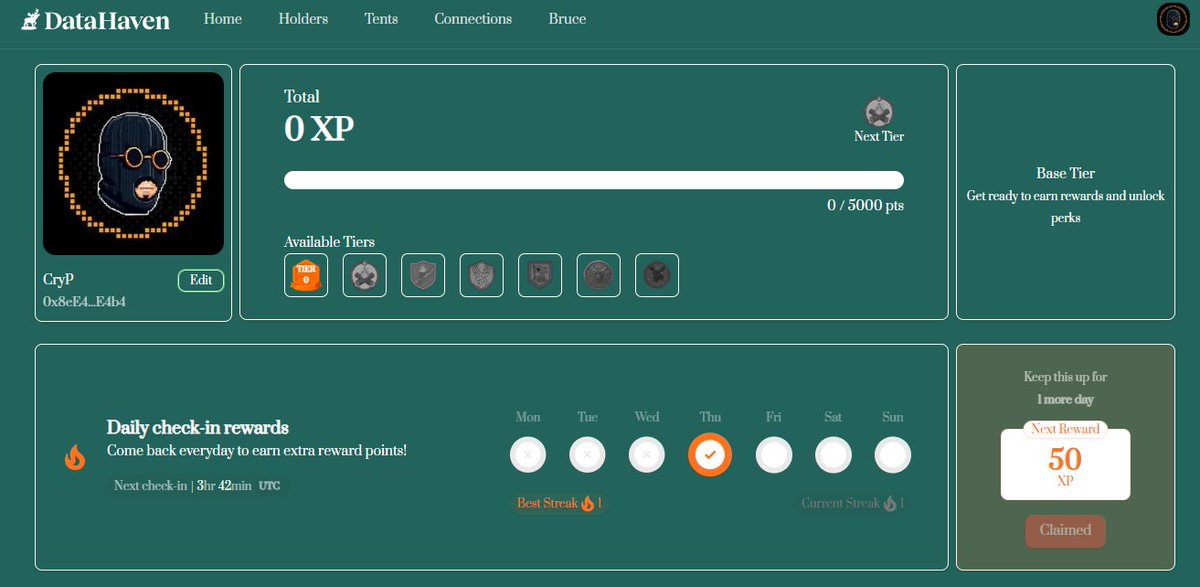Click Friday's empty check-in circle

773,454
